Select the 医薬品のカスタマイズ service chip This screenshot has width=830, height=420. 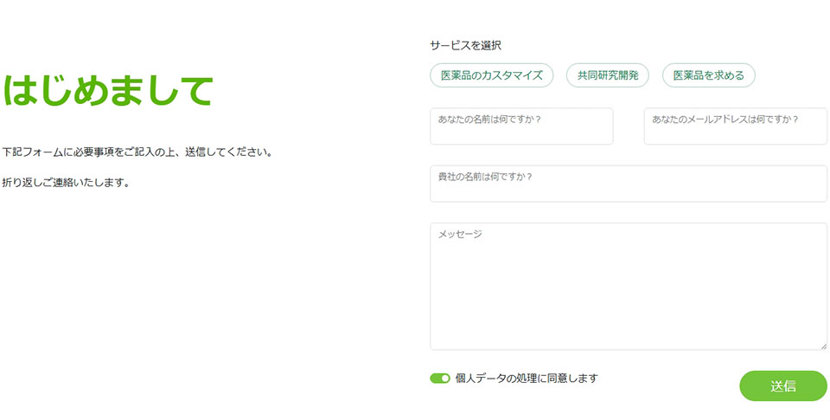coord(491,75)
